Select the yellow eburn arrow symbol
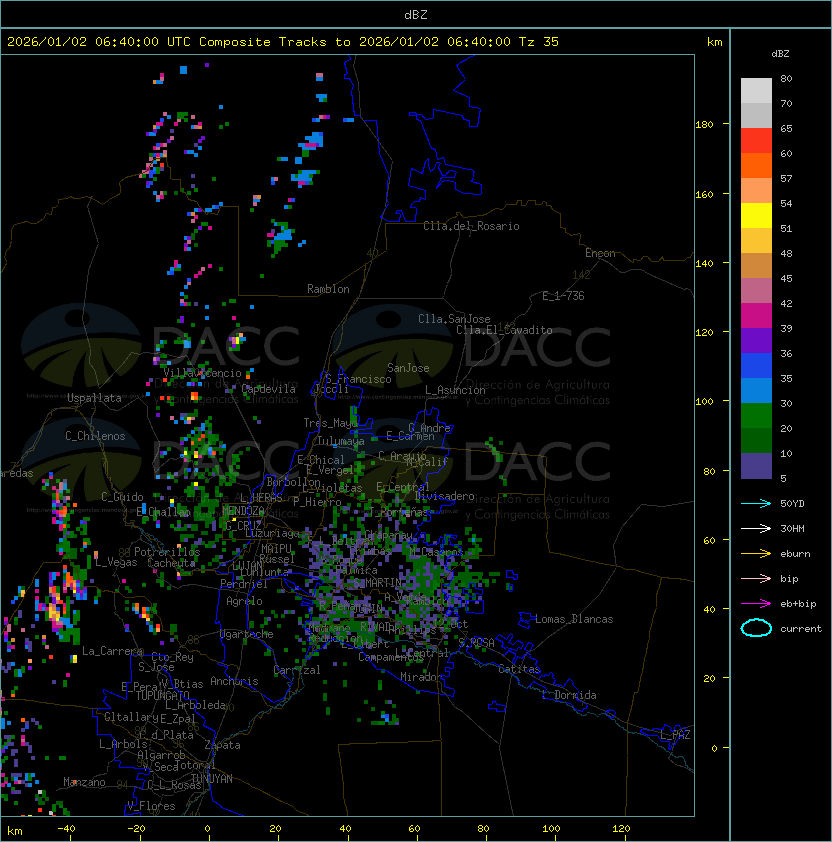The width and height of the screenshot is (832, 842). (756, 554)
